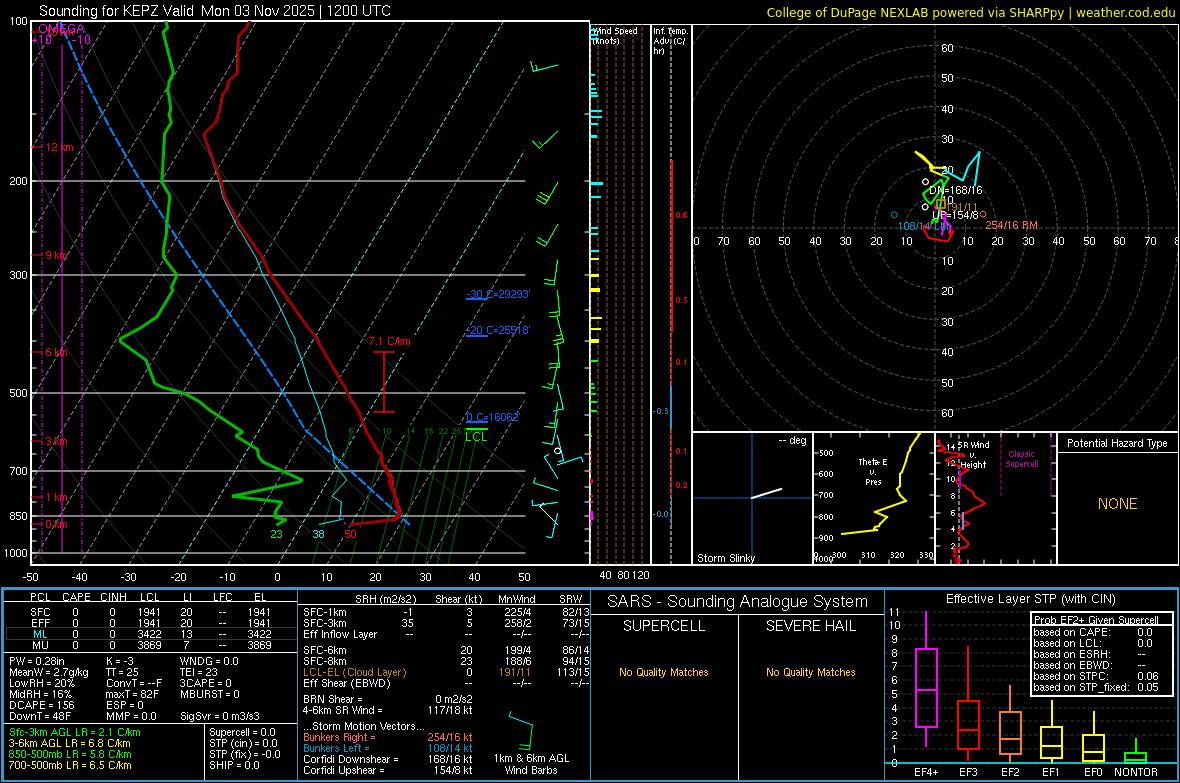This screenshot has height=783, width=1180.
Task: Click the UP=154/8 hodograph label
Action: (x=956, y=215)
